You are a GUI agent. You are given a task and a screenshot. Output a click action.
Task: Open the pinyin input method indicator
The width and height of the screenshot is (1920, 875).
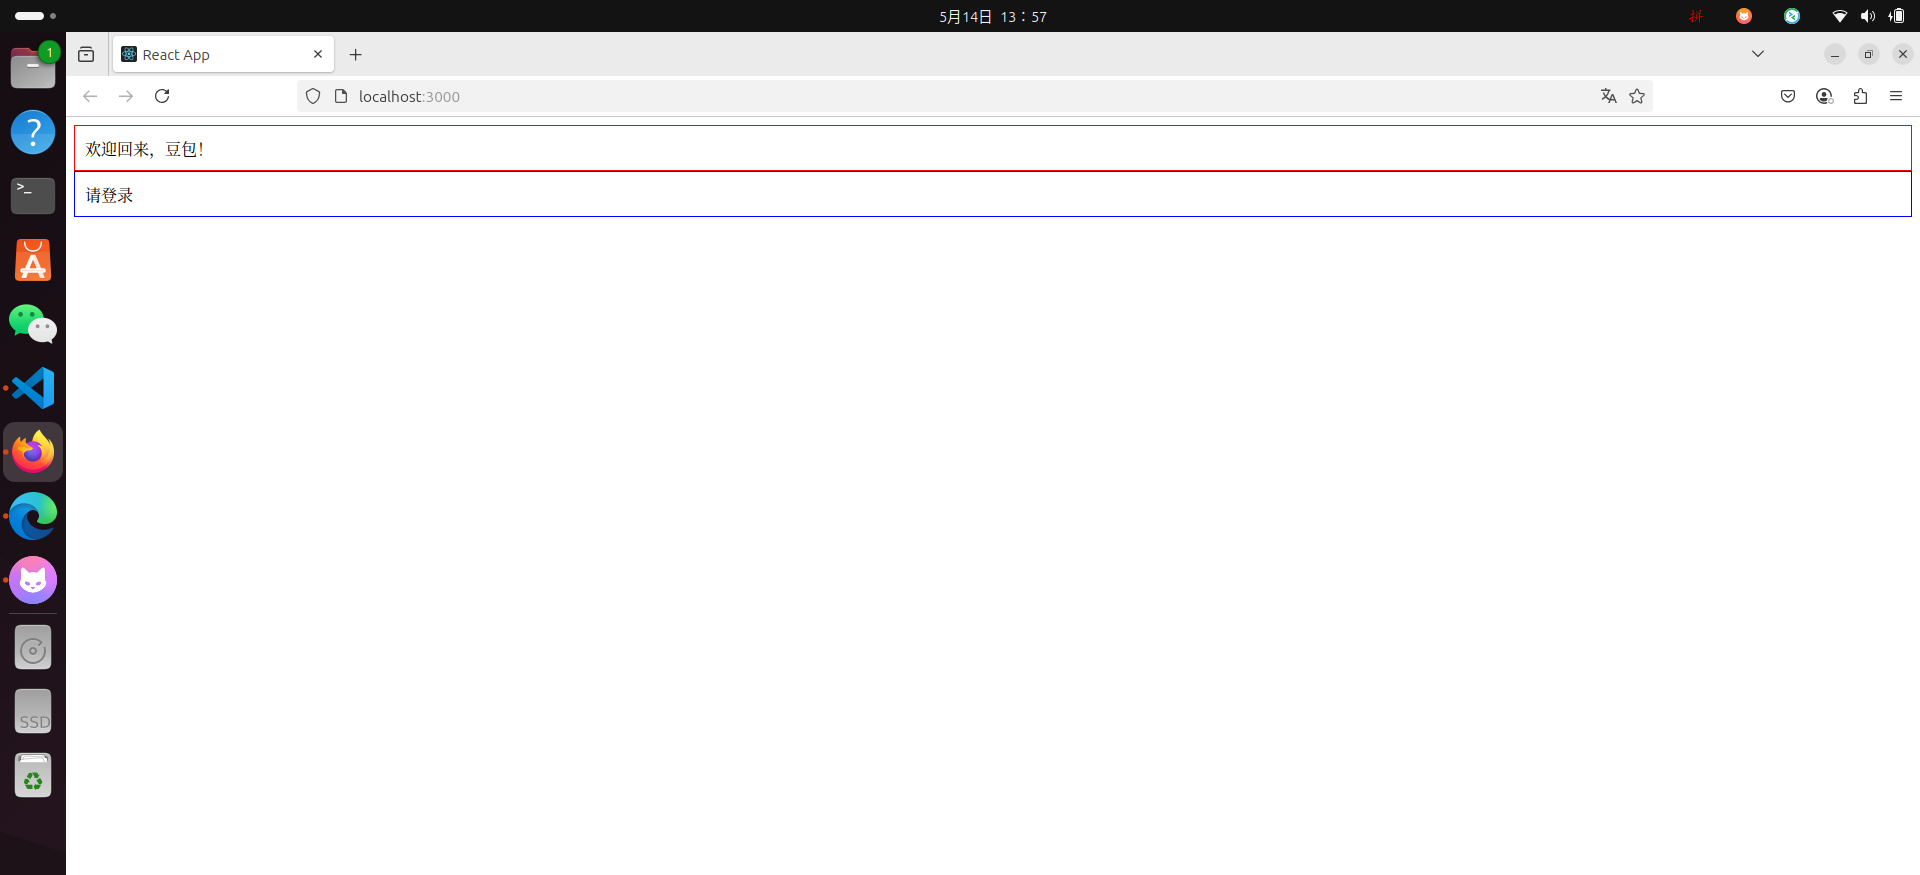click(1696, 16)
